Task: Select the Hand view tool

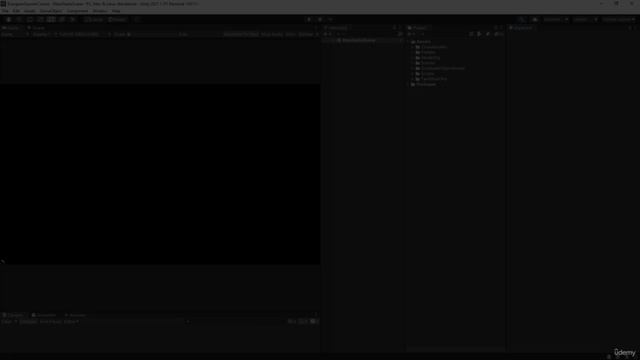Action: 8,20
